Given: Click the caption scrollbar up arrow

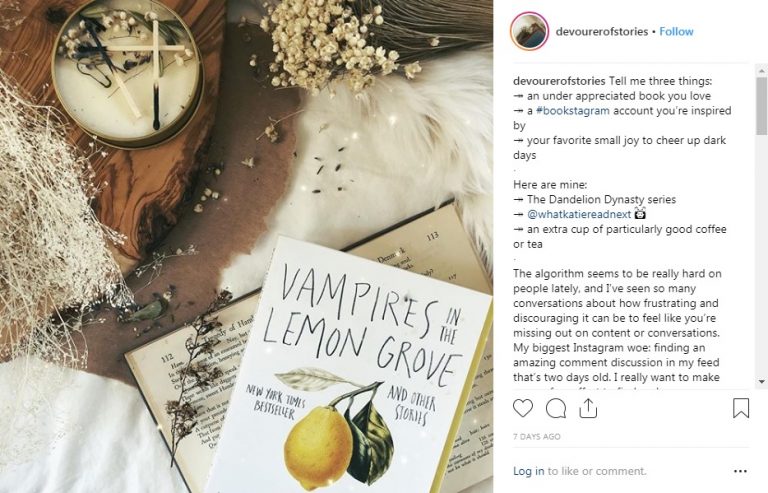Looking at the screenshot, I should (761, 71).
